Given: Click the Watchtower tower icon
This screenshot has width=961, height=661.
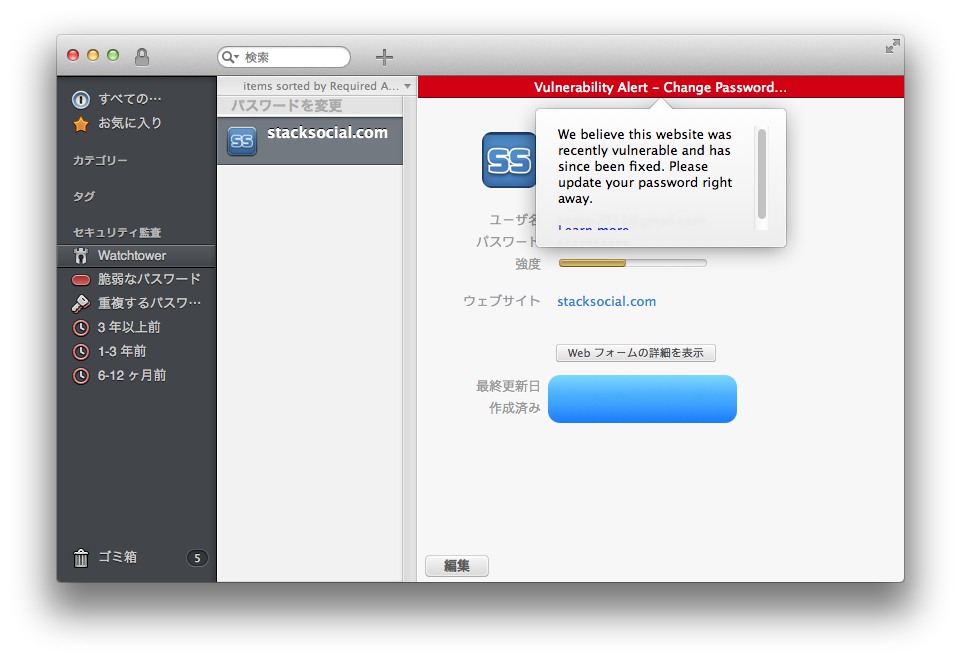Looking at the screenshot, I should [81, 255].
